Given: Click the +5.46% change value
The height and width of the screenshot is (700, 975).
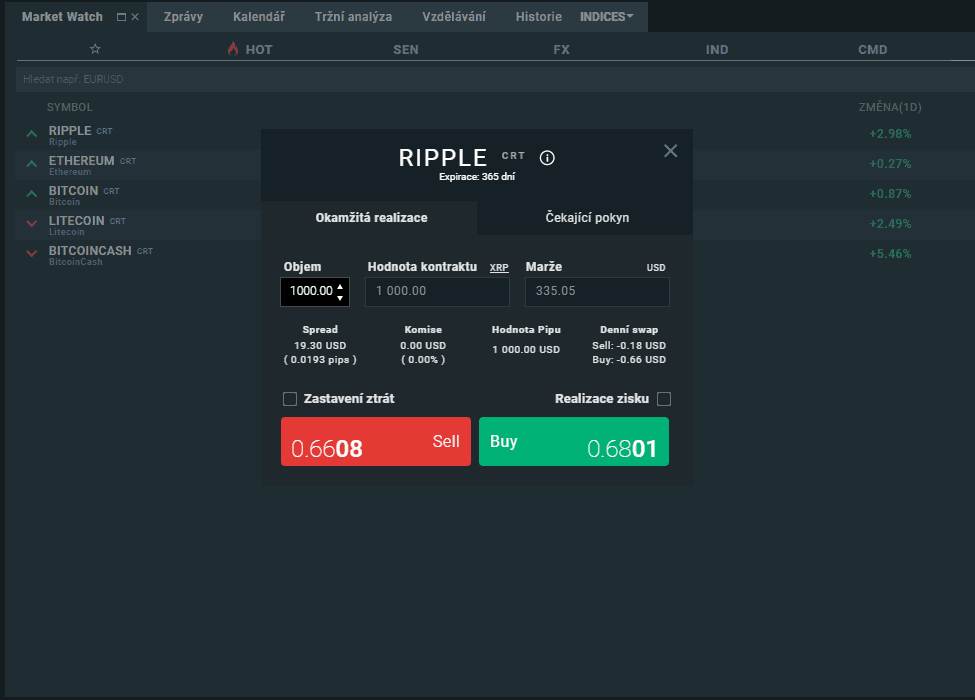Looking at the screenshot, I should tap(890, 254).
